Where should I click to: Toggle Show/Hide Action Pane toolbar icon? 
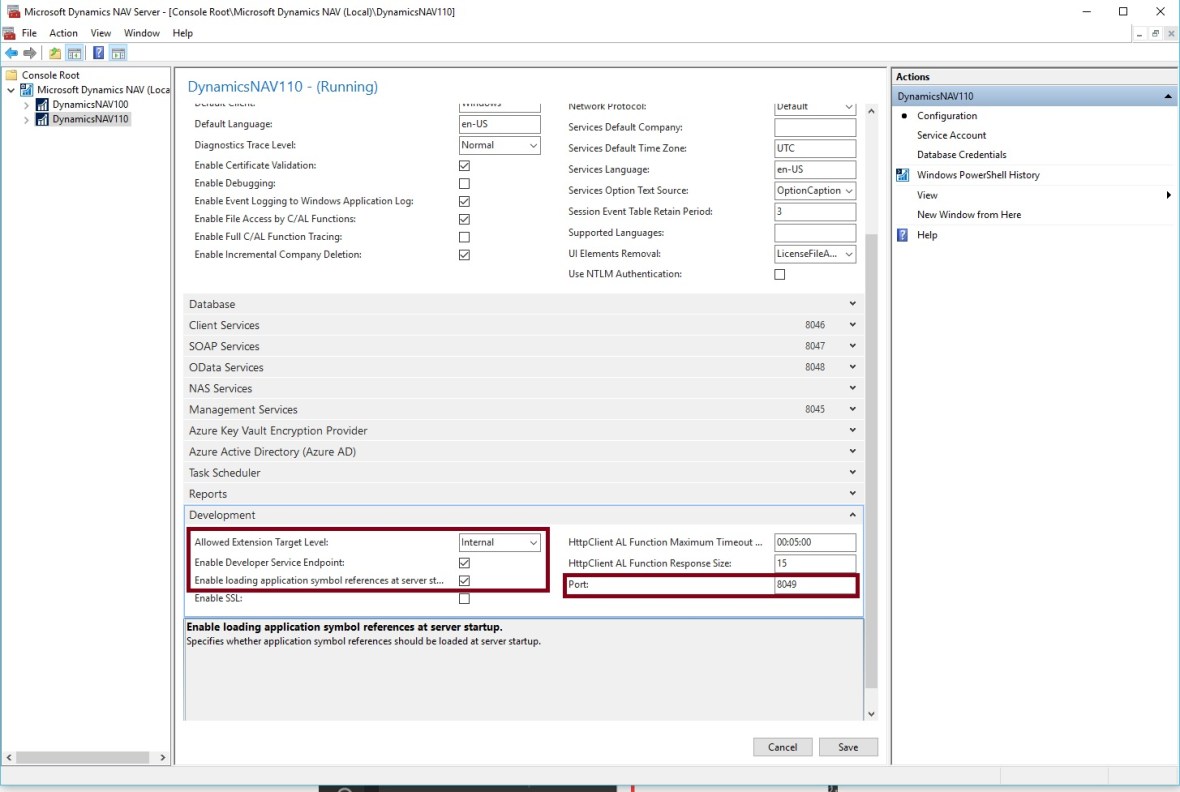pyautogui.click(x=118, y=53)
